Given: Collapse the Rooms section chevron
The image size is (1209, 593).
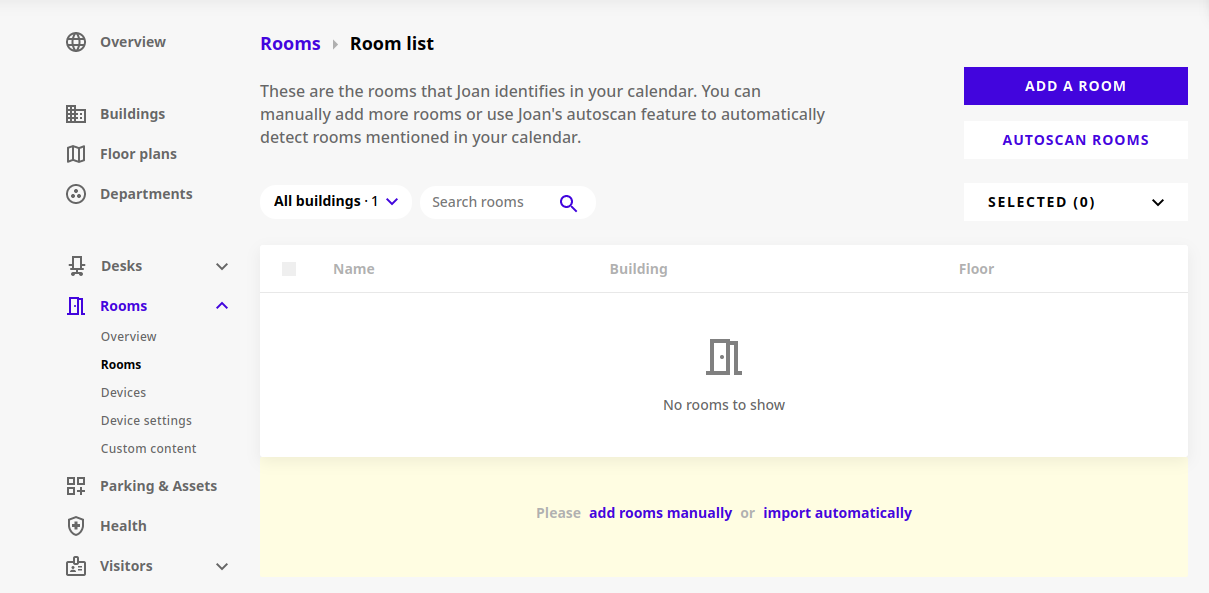Looking at the screenshot, I should pos(222,306).
